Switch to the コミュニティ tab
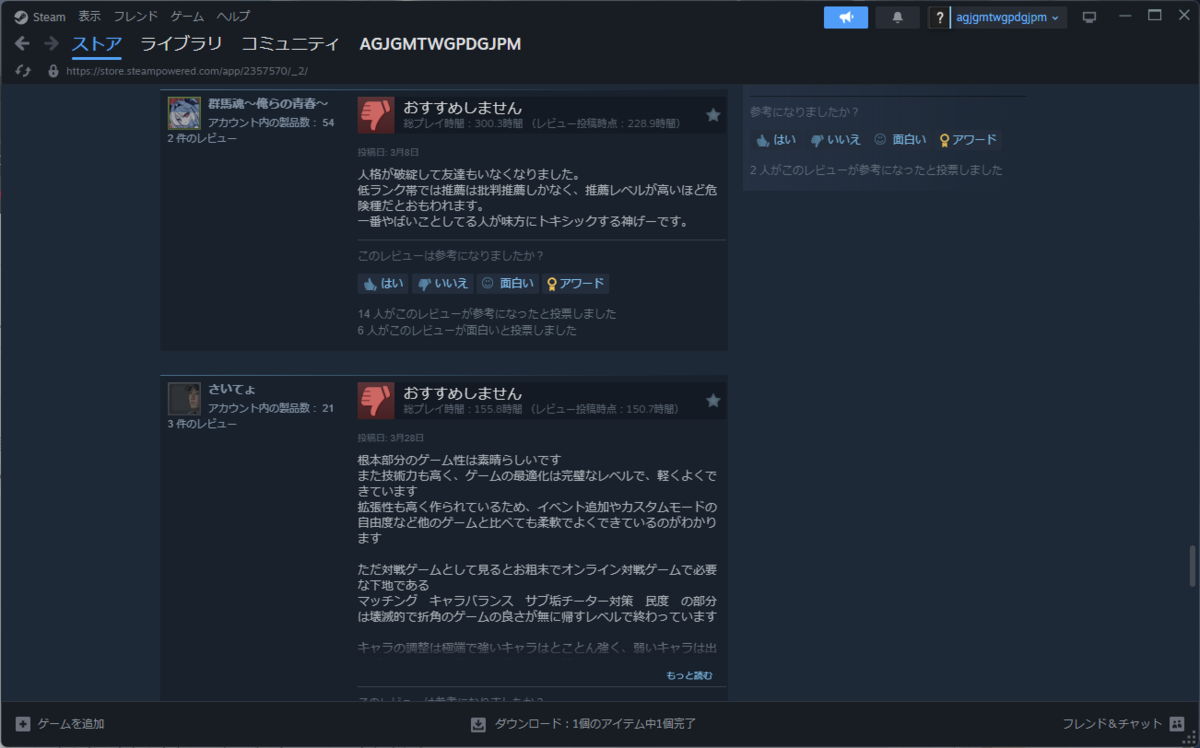Viewport: 1200px width, 748px height. [290, 44]
